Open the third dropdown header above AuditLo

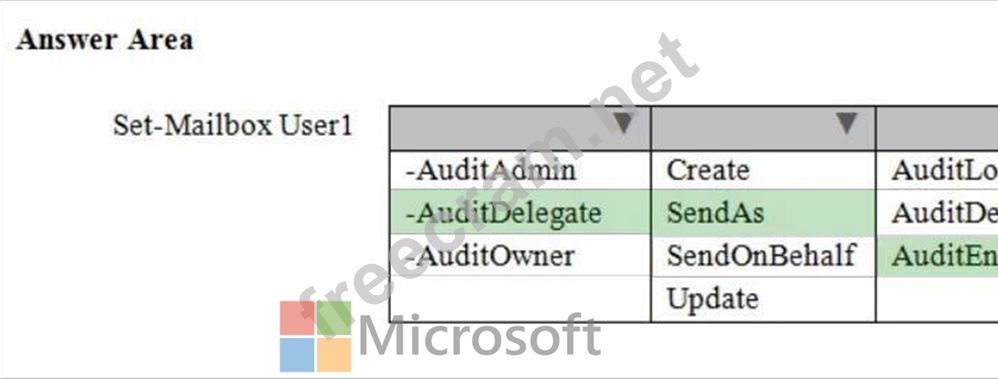coord(937,128)
